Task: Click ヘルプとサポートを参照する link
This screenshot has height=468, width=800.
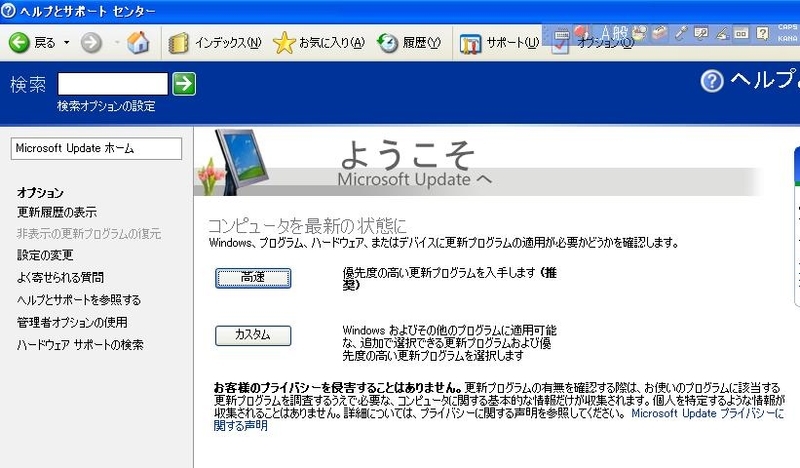Action: (79, 300)
